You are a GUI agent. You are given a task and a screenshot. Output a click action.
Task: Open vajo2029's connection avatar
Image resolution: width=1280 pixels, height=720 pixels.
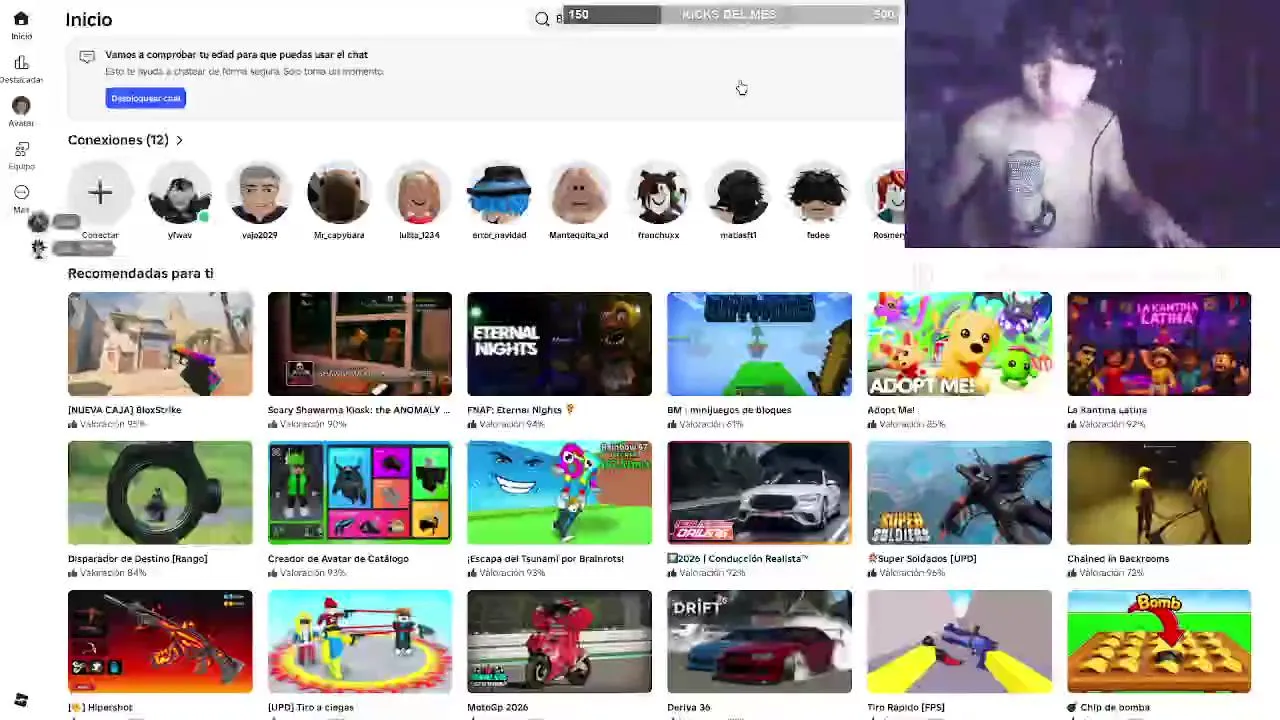tap(259, 192)
